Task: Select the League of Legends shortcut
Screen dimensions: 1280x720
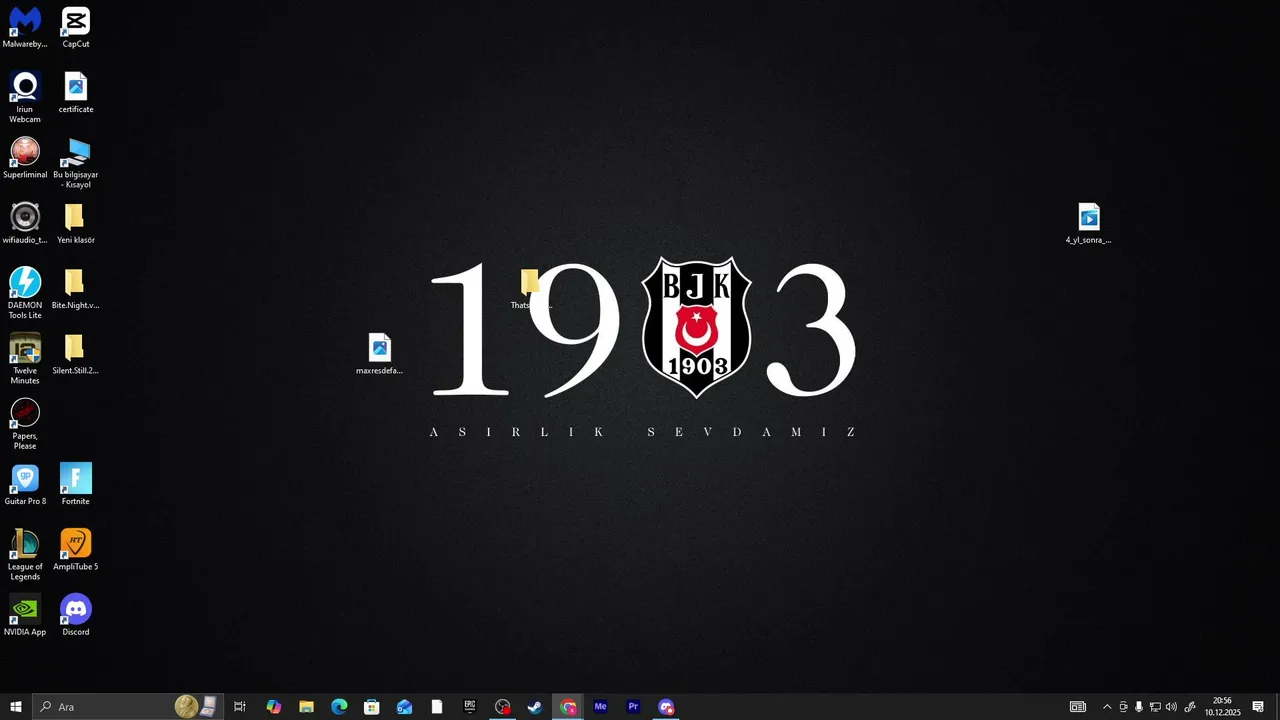Action: [25, 555]
